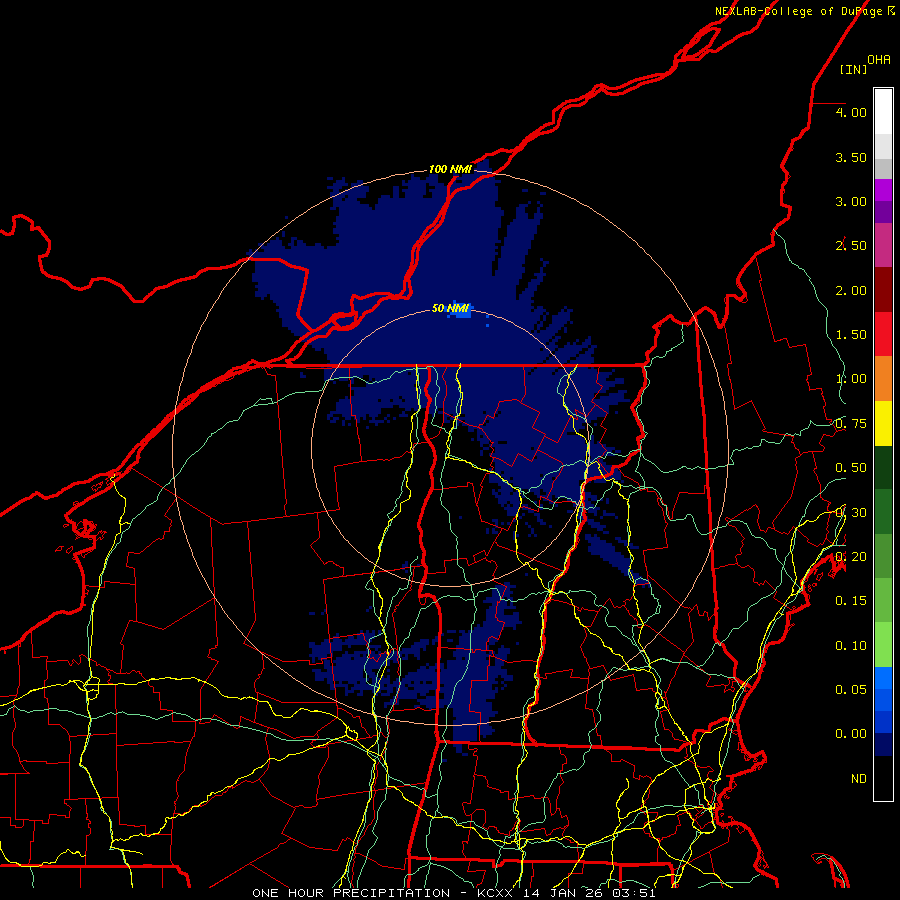Click the bright blue precipitation spot near 50 NMI
The width and height of the screenshot is (900, 900).
click(459, 311)
